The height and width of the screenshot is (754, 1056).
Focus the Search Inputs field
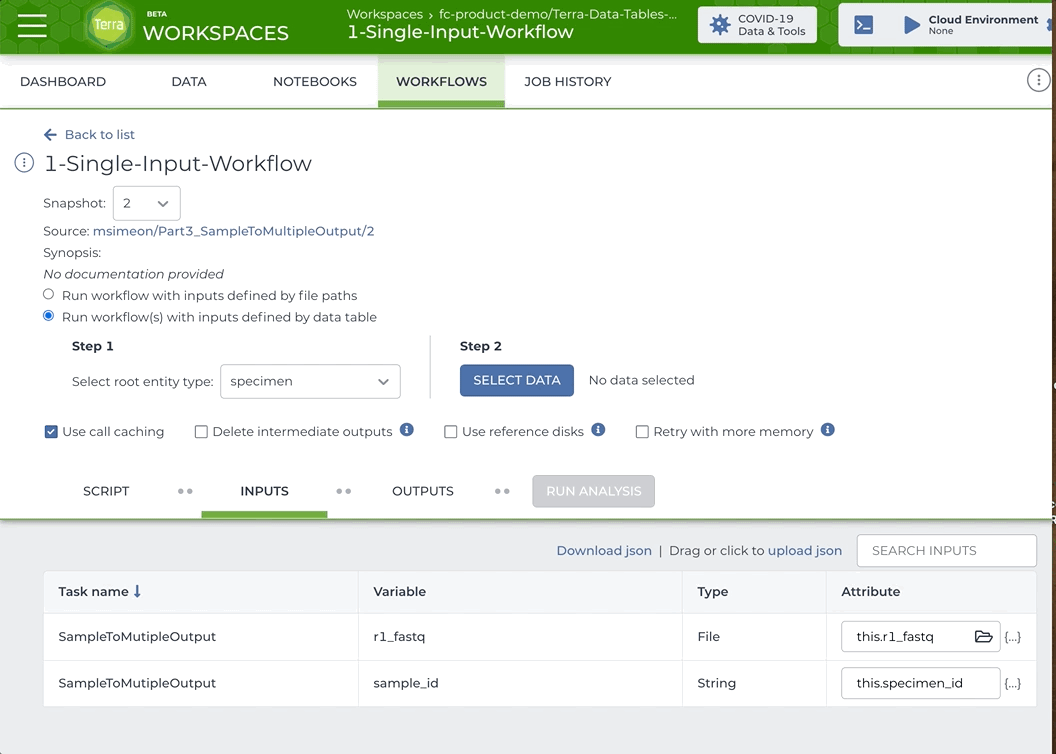pyautogui.click(x=946, y=551)
